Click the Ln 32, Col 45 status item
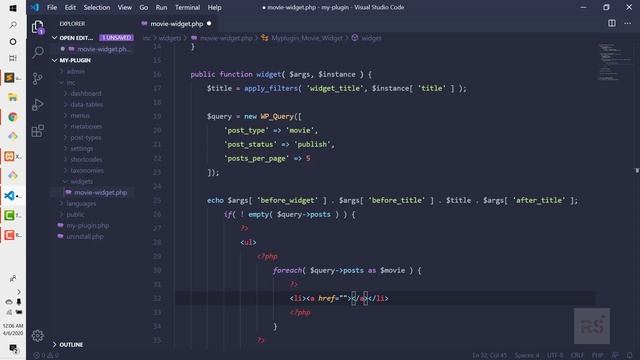Image resolution: width=640 pixels, height=360 pixels. pyautogui.click(x=489, y=356)
